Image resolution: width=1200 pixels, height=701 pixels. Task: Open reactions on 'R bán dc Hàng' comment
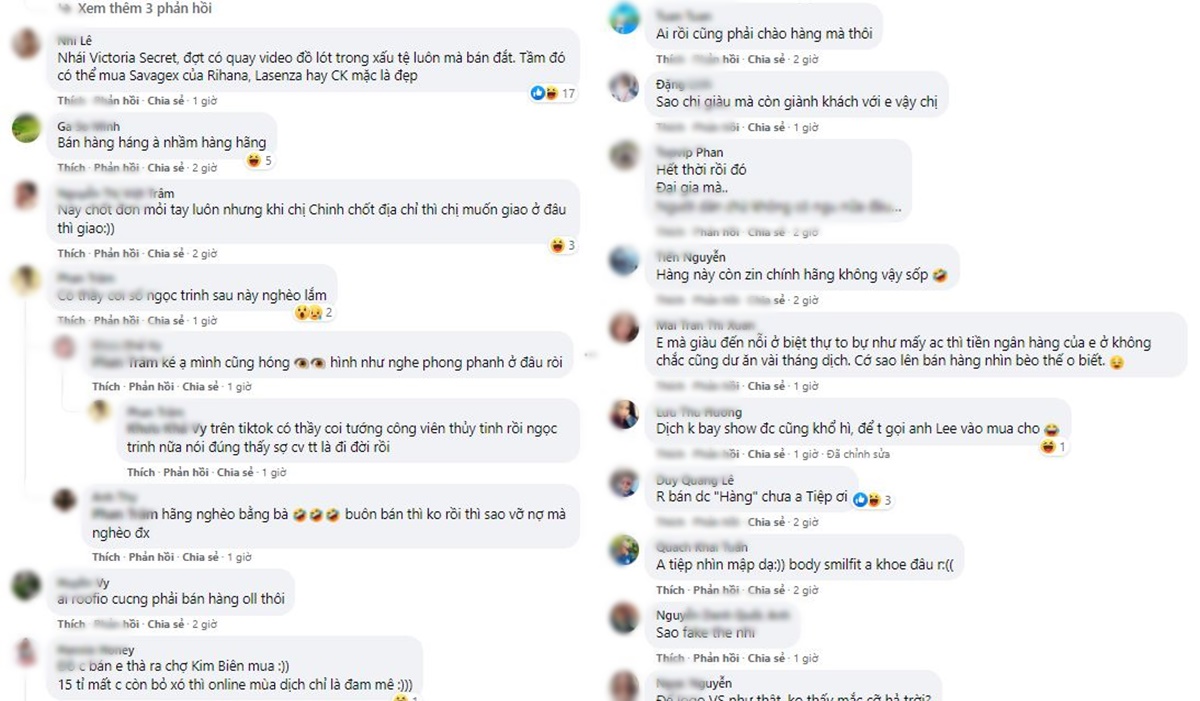pos(874,499)
